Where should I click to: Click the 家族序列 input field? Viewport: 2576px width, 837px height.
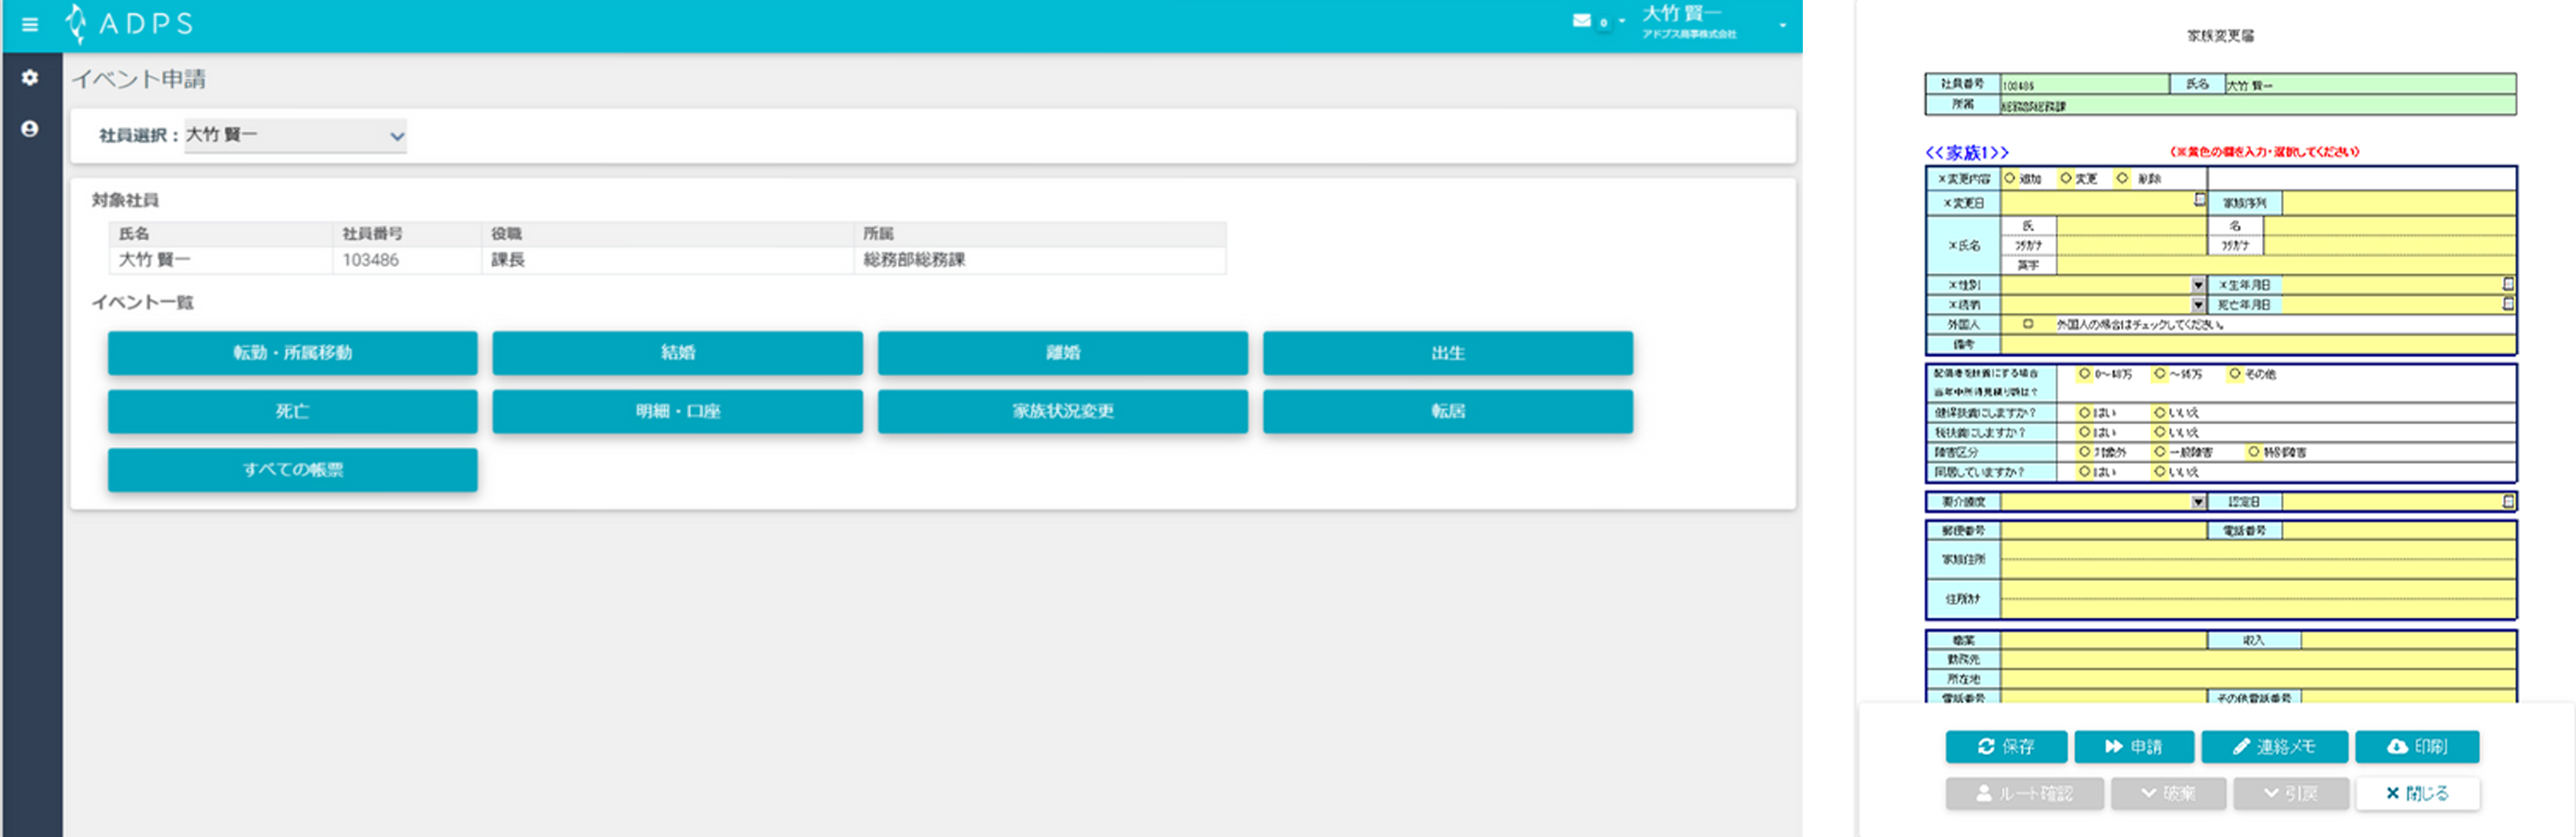coord(2398,203)
